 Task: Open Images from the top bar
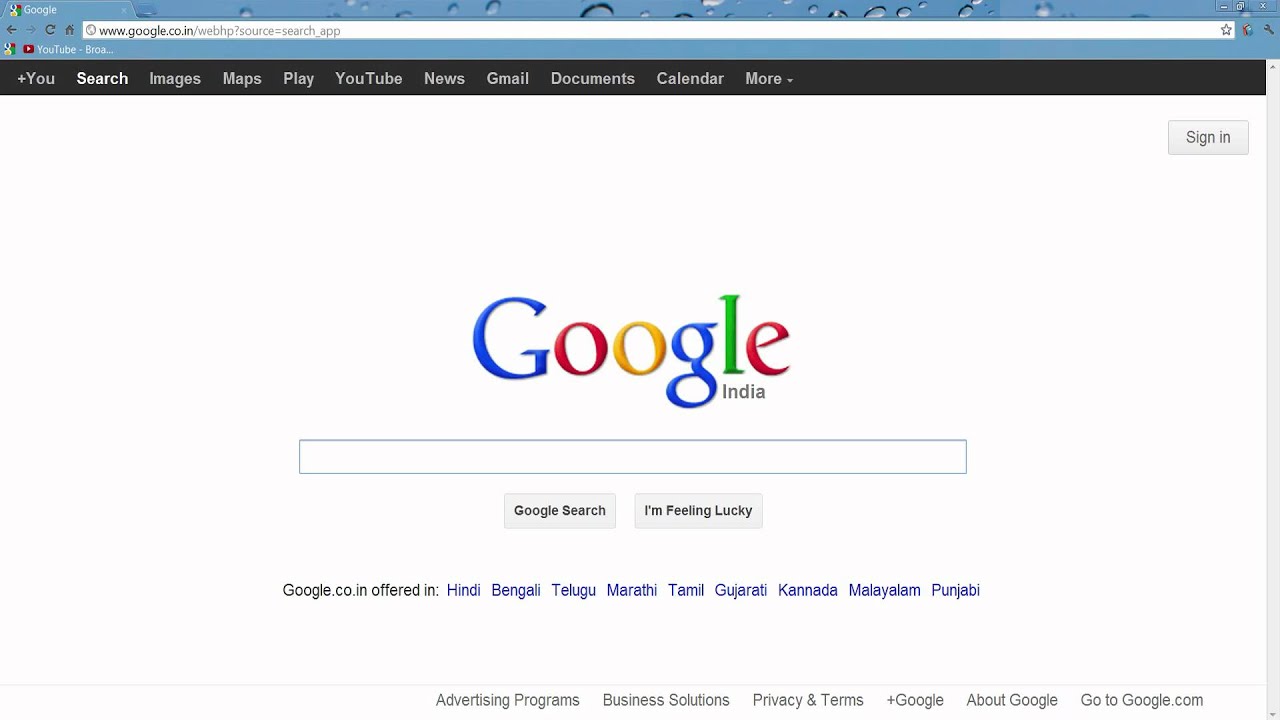pos(175,78)
